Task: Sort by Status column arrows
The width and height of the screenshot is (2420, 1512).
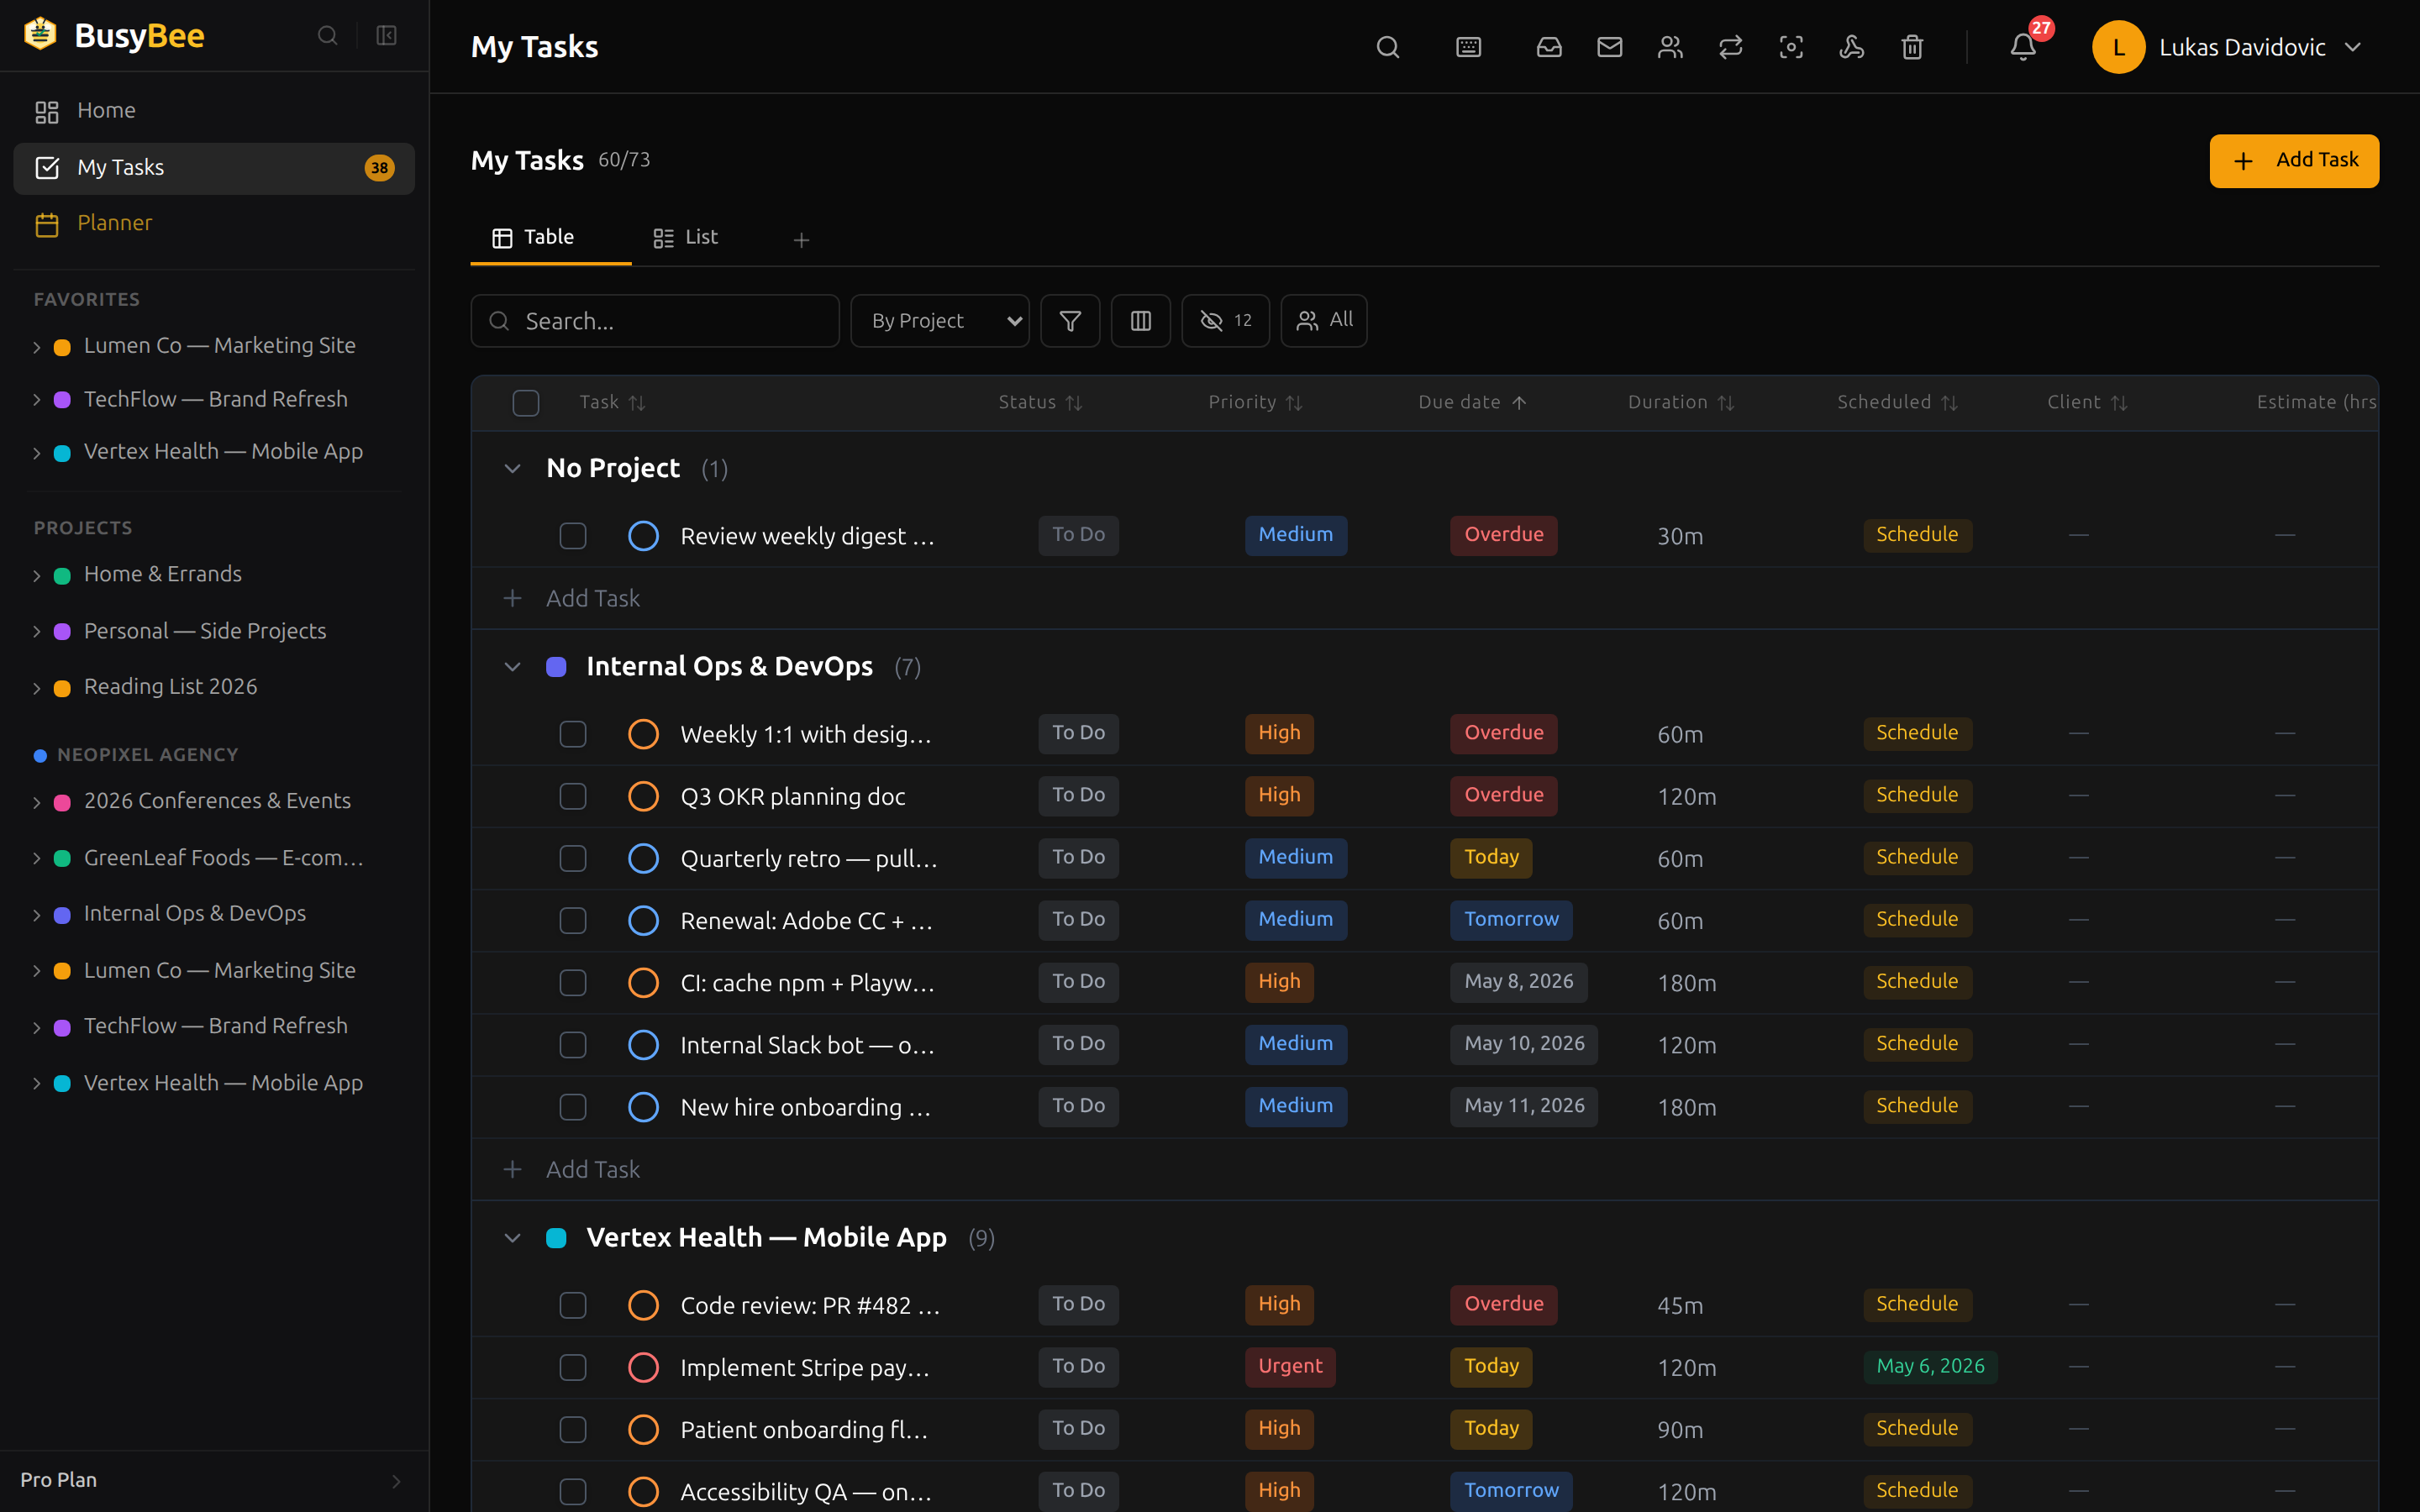Action: pos(1074,403)
